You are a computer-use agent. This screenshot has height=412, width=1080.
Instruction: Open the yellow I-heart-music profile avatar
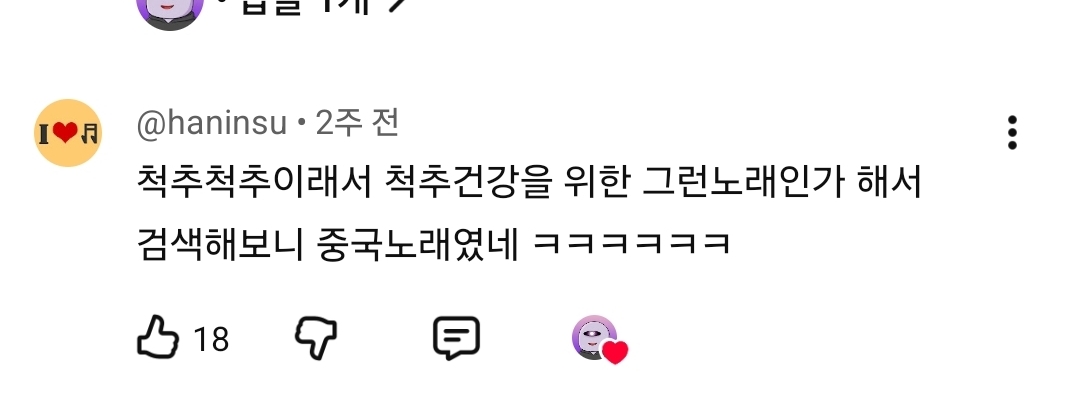(68, 132)
